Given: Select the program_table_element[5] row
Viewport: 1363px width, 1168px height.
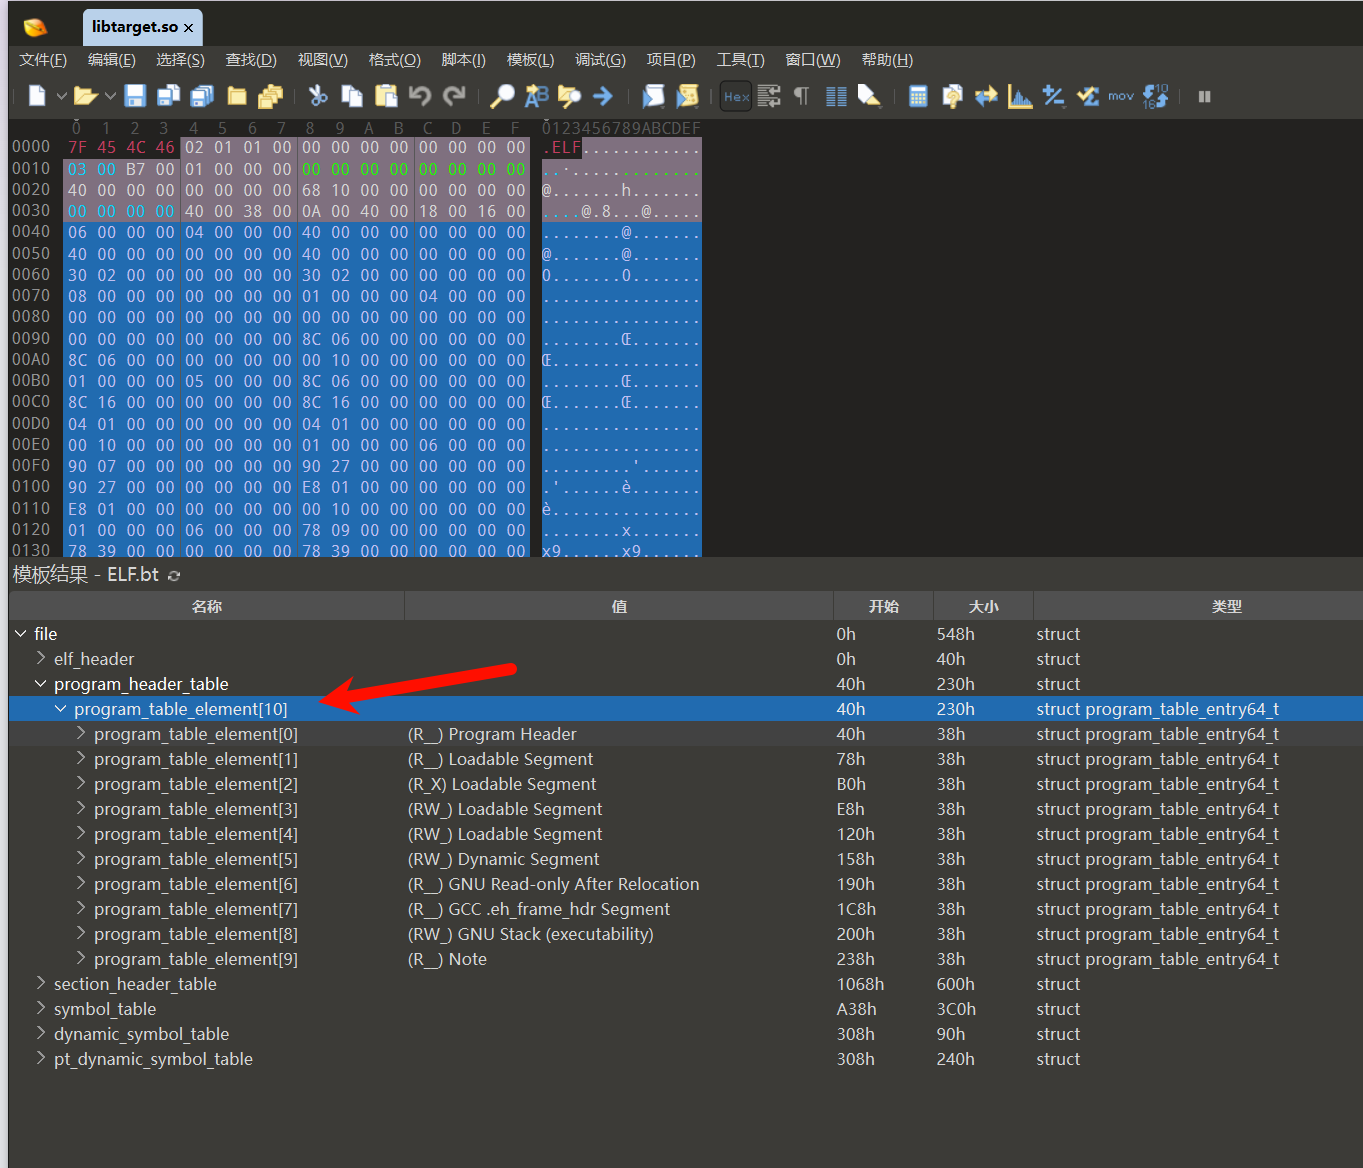Looking at the screenshot, I should pos(685,859).
